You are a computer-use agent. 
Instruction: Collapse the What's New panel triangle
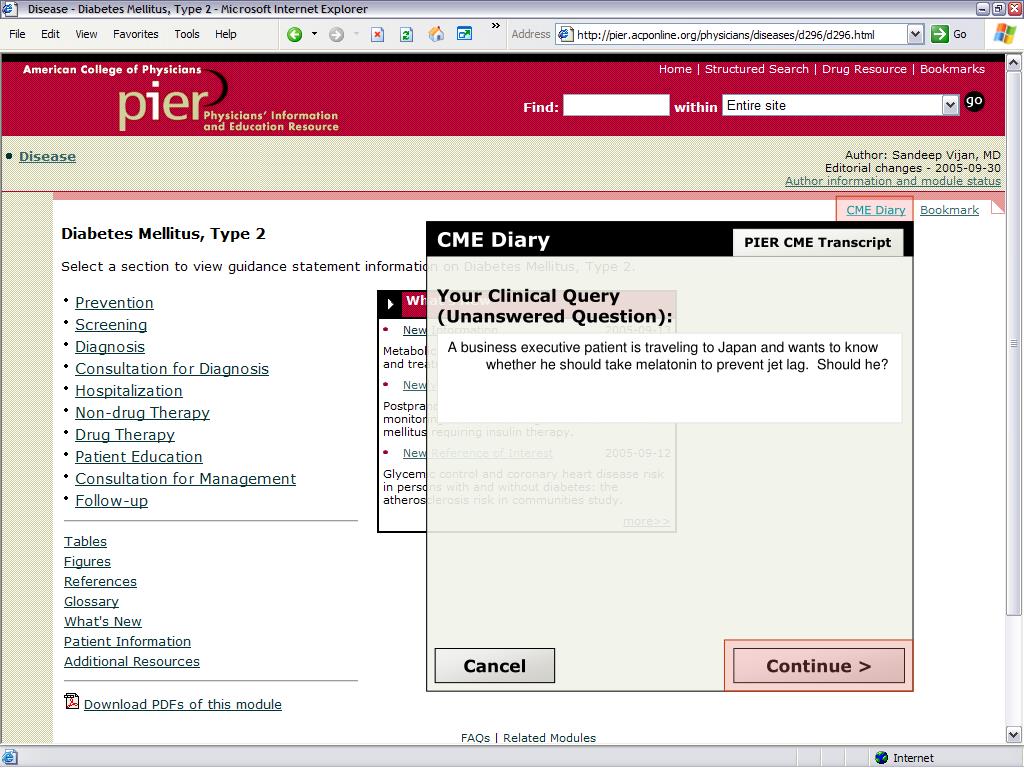click(x=390, y=304)
